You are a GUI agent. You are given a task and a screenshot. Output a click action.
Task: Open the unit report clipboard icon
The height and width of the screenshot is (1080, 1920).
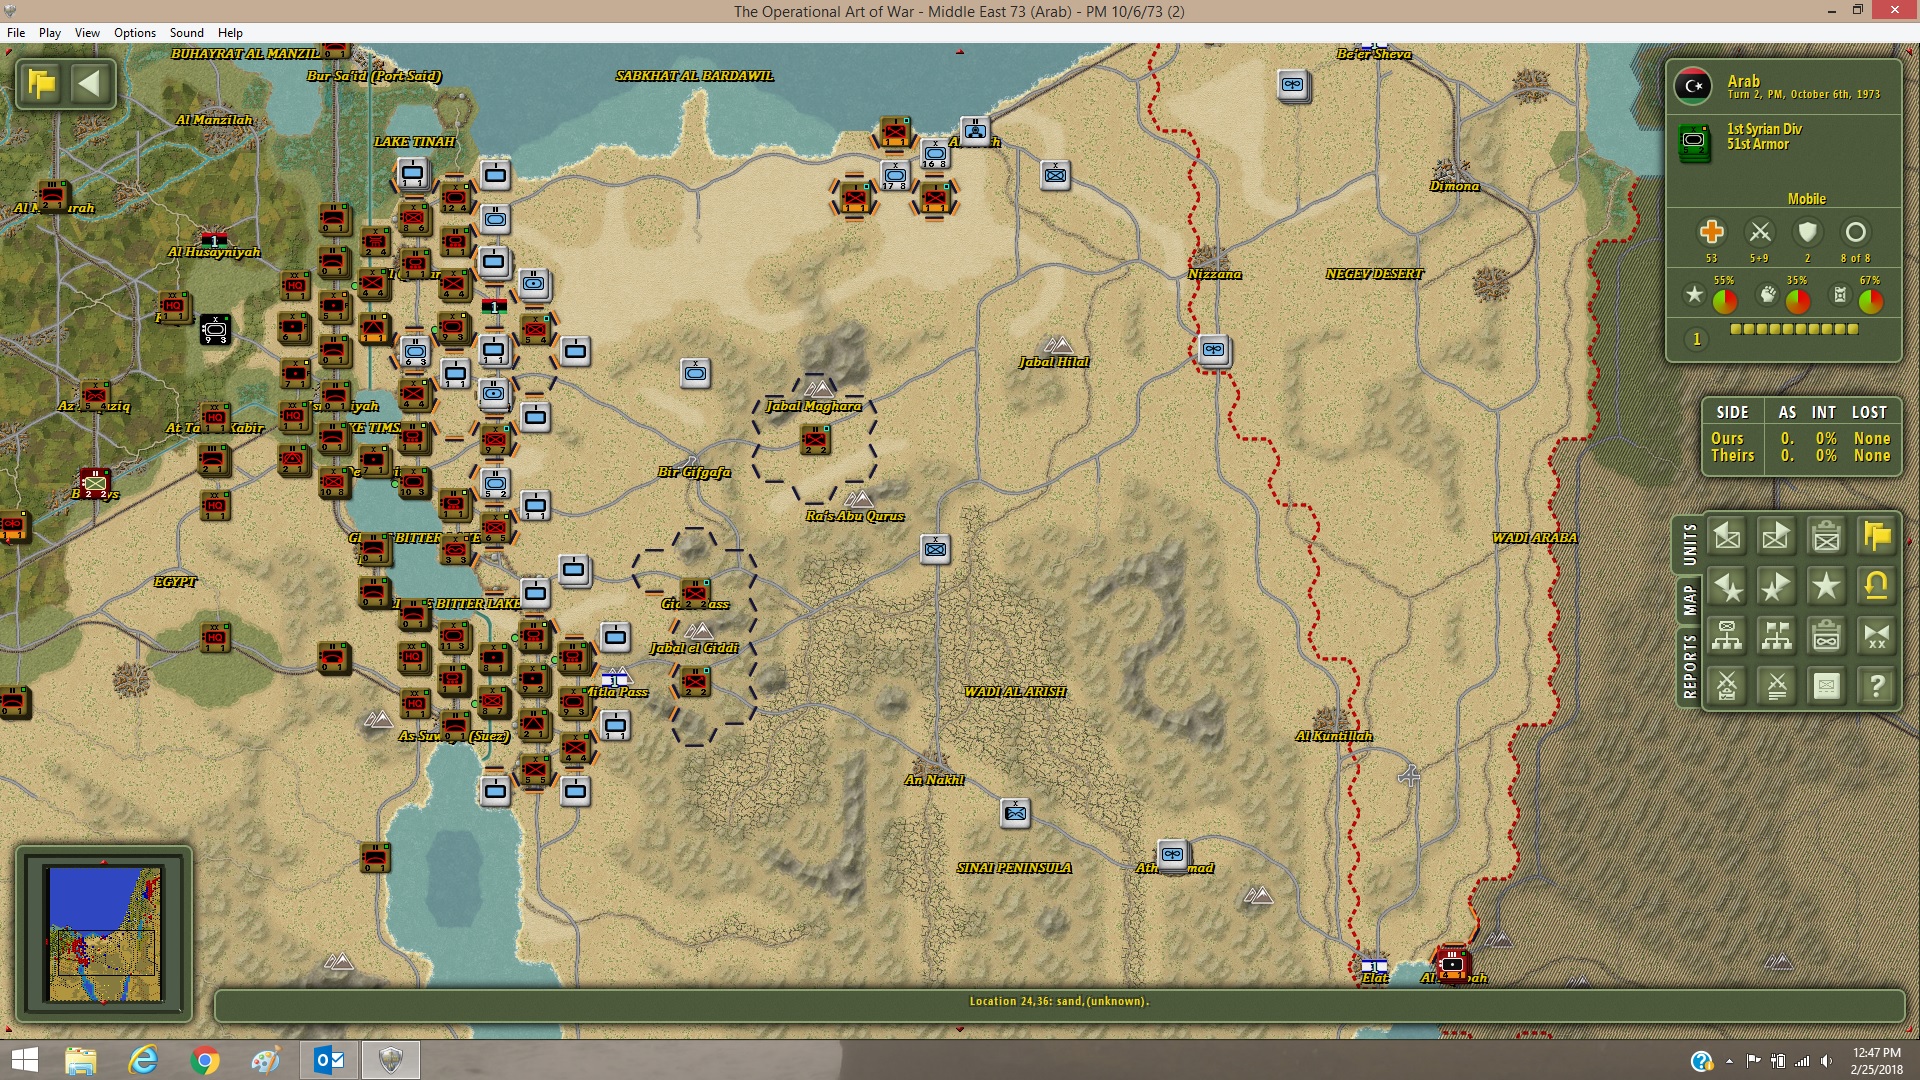(x=1826, y=537)
